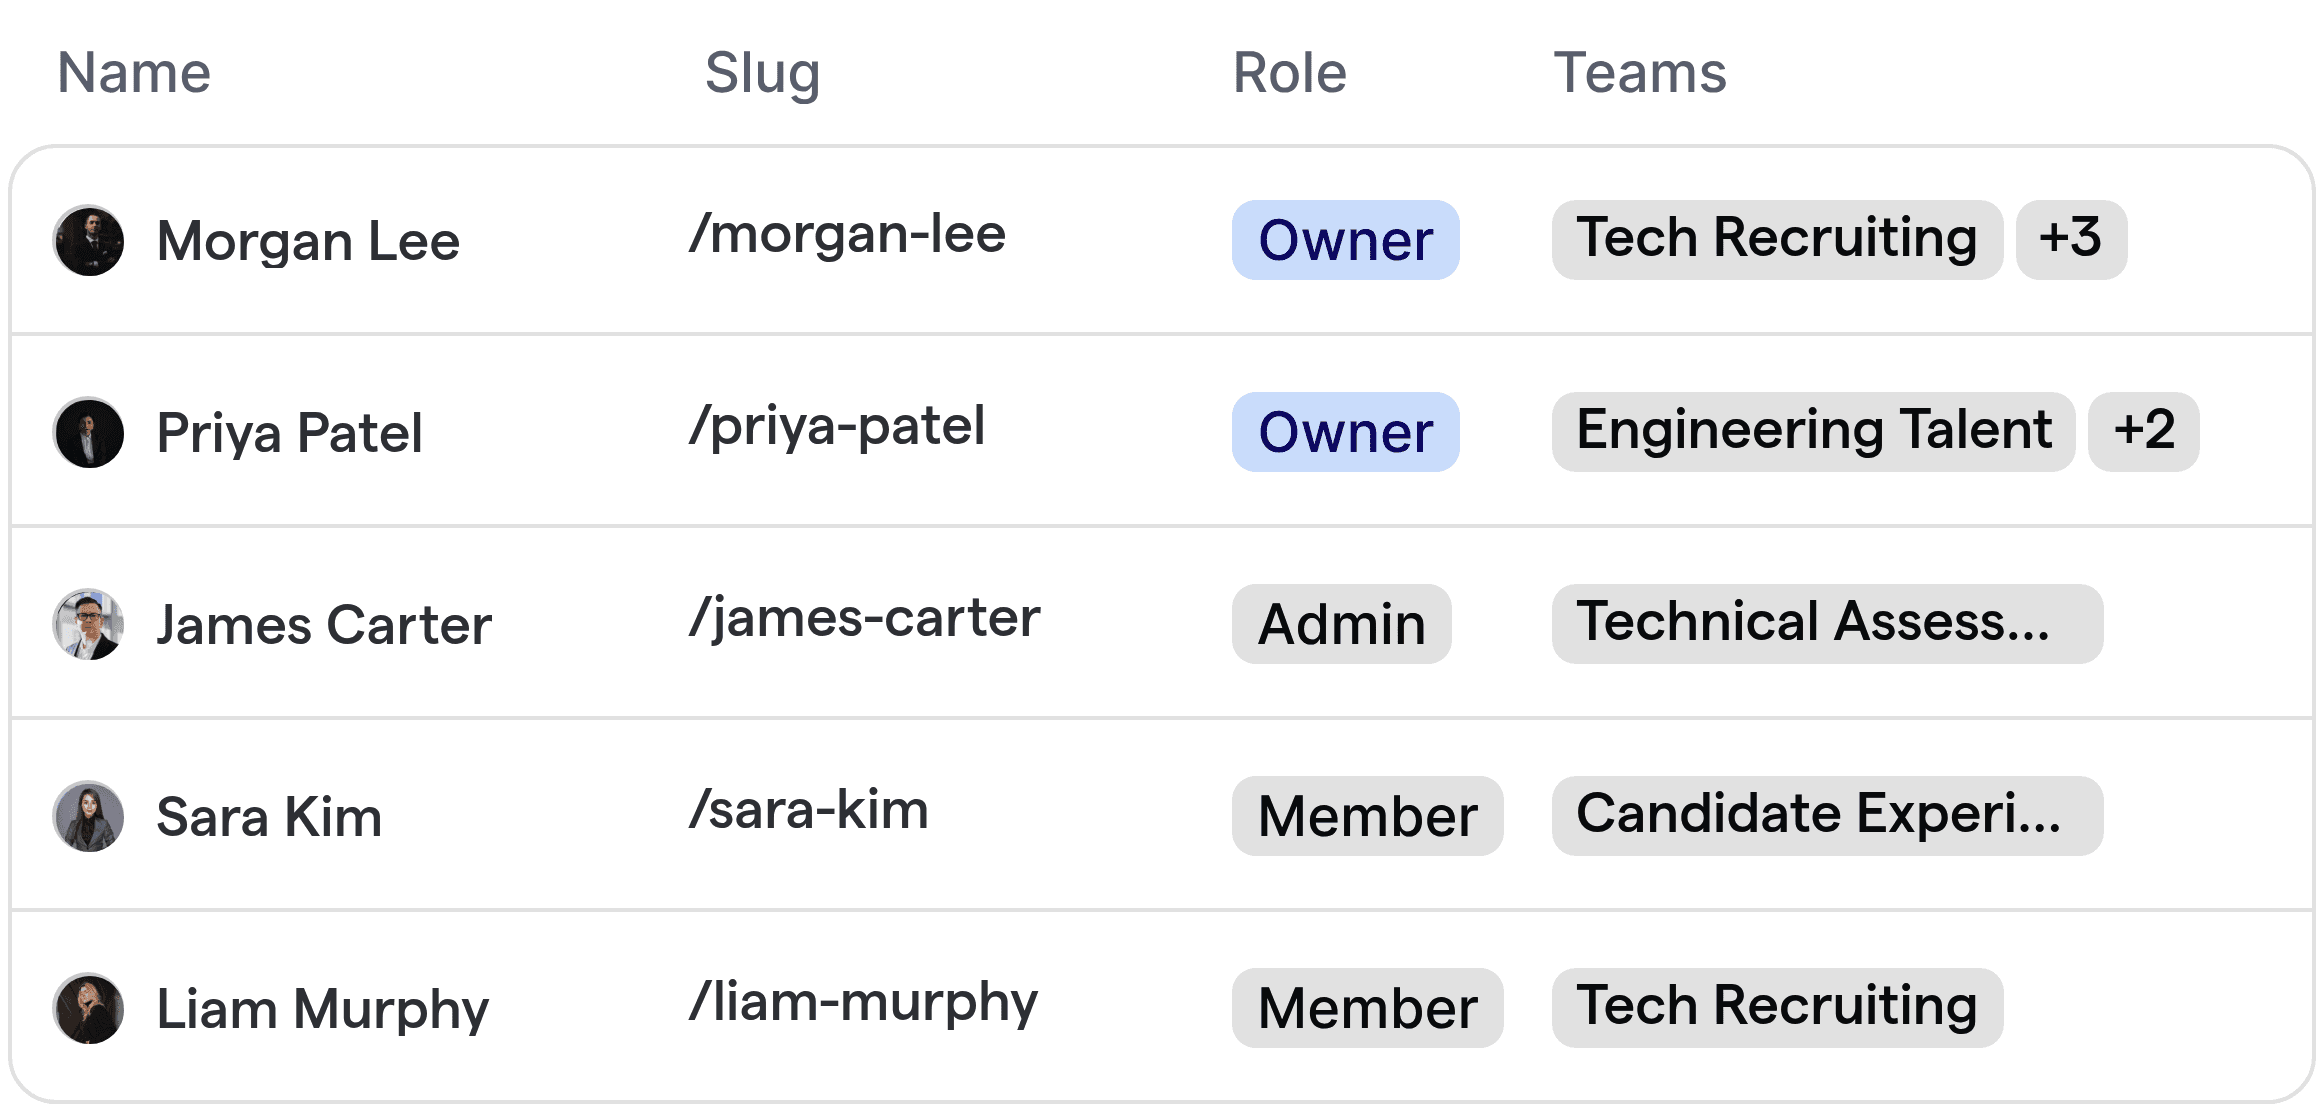Select James Carter's Admin role badge
2324x1112 pixels.
click(x=1341, y=624)
